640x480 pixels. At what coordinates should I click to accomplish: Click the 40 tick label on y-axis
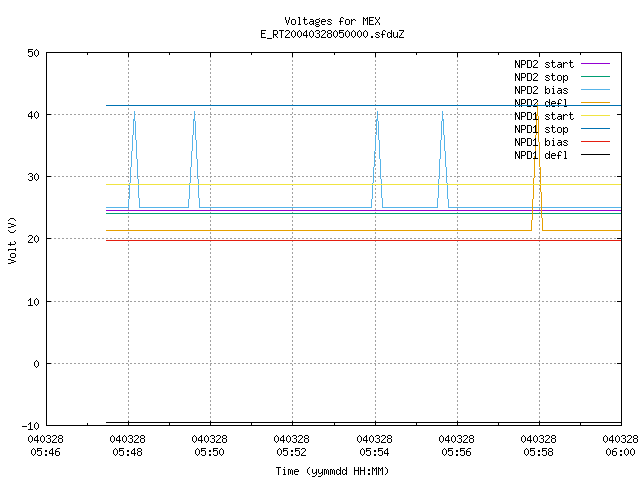33,115
